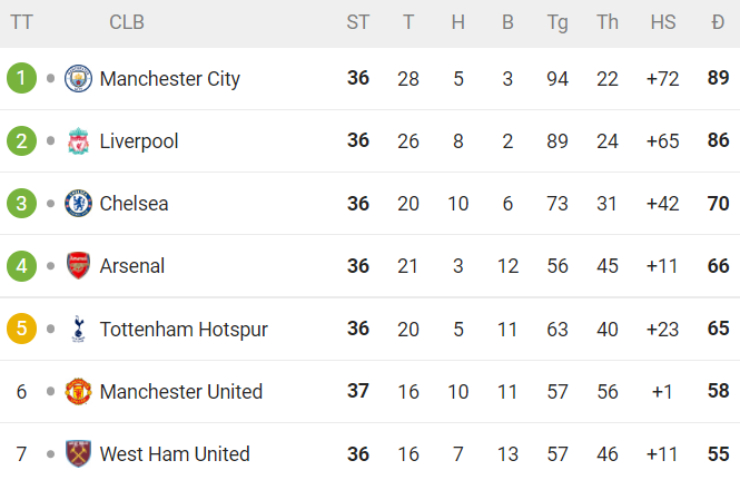Click the Manchester United club crest
This screenshot has height=480, width=740.
78,391
